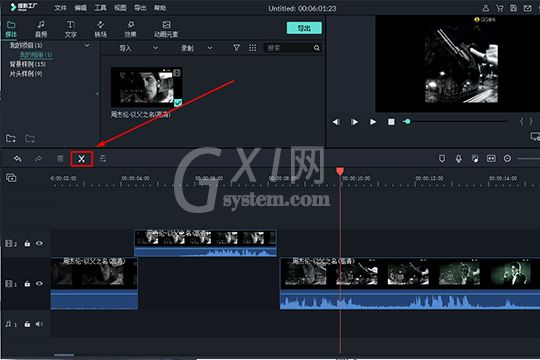Select the scissors split tool
Image resolution: width=540 pixels, height=360 pixels.
point(82,159)
